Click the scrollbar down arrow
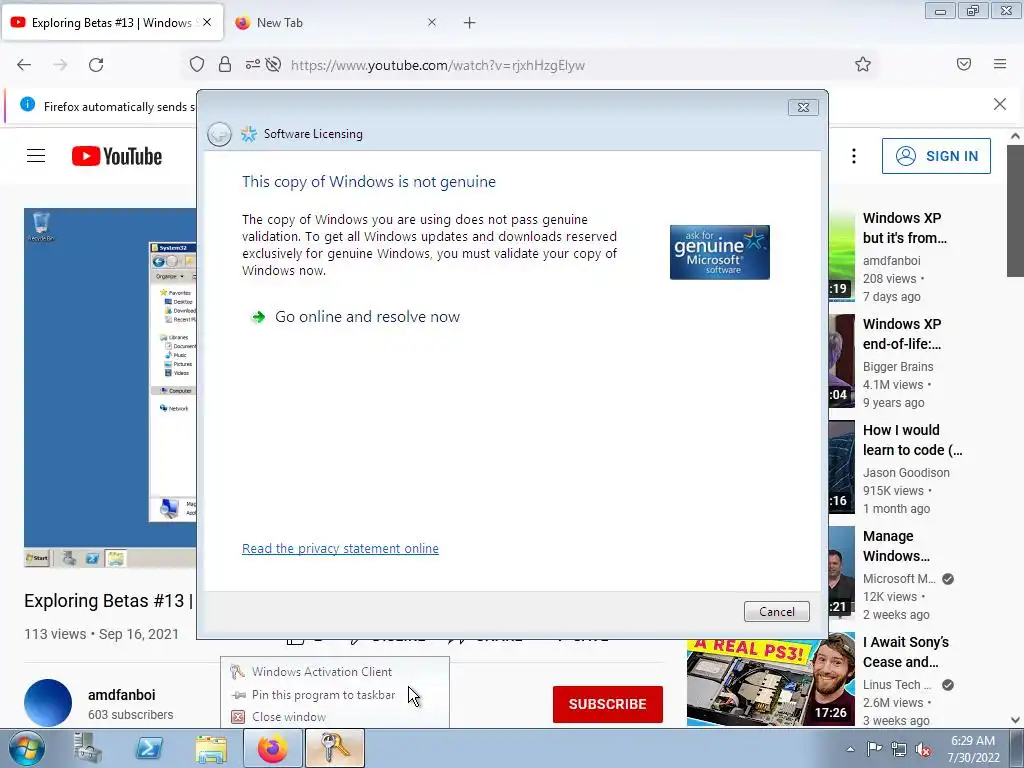1024x768 pixels. (x=1015, y=720)
